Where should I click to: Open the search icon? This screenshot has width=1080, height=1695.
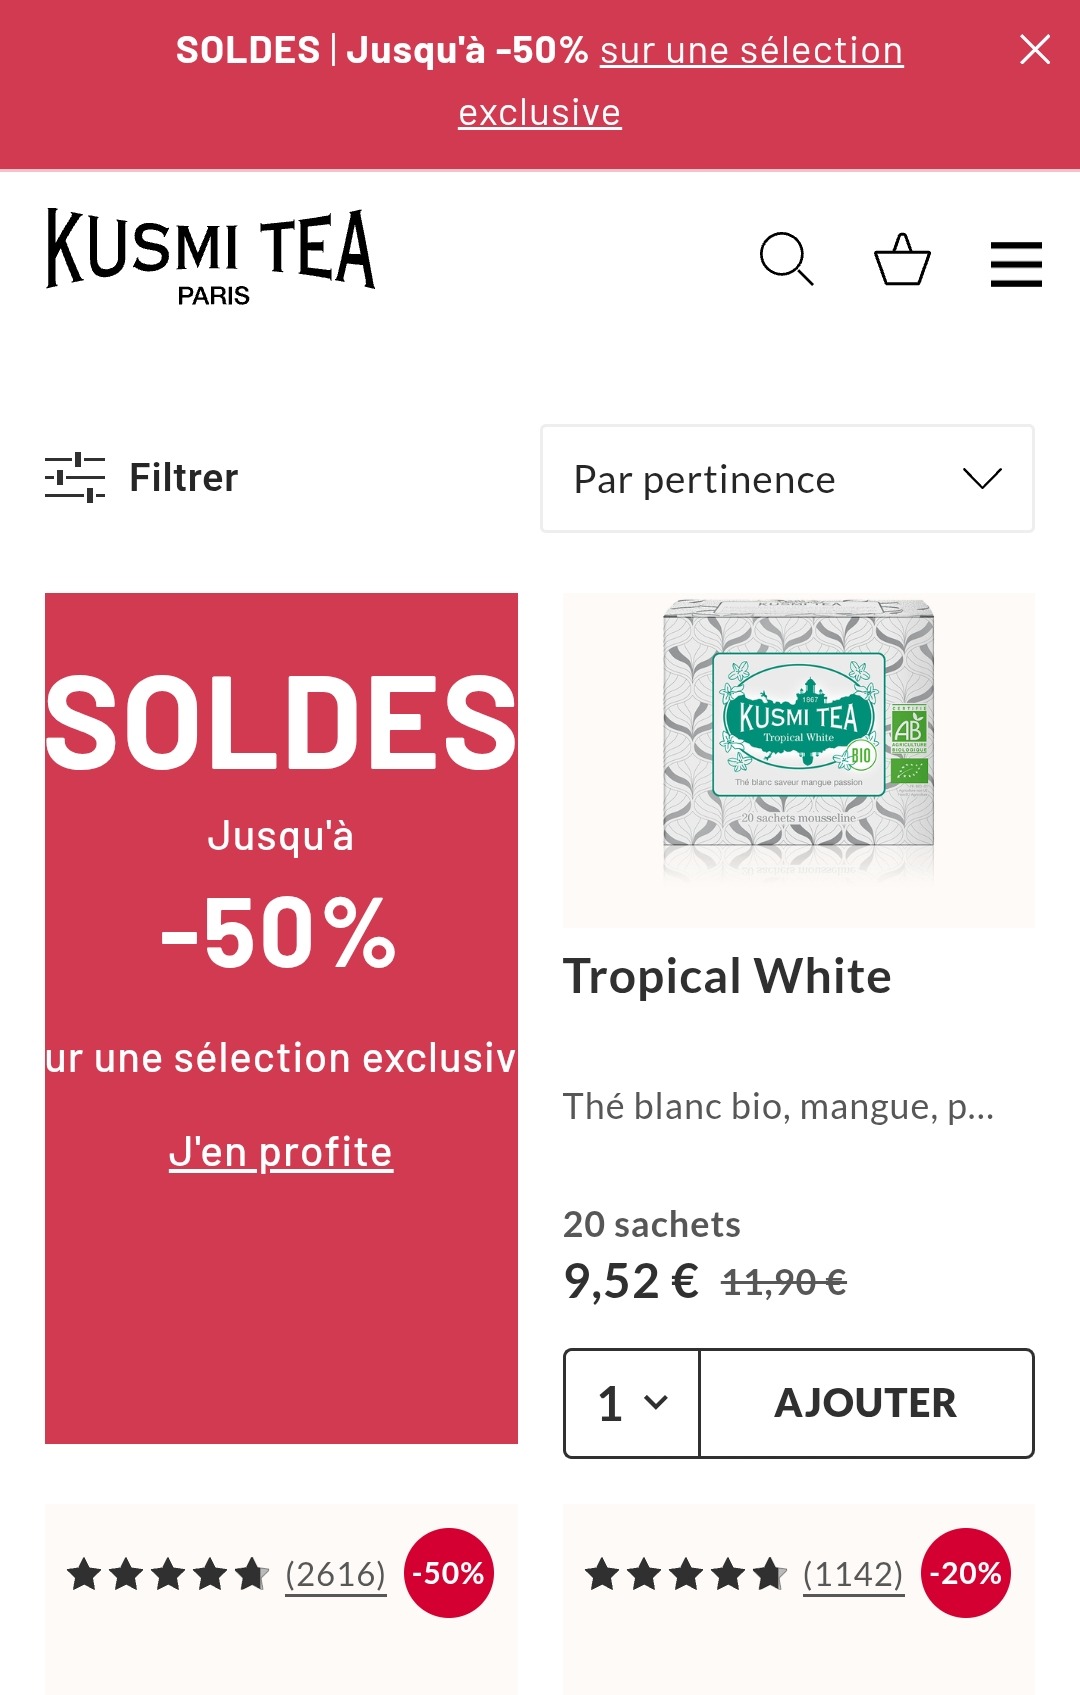coord(789,261)
